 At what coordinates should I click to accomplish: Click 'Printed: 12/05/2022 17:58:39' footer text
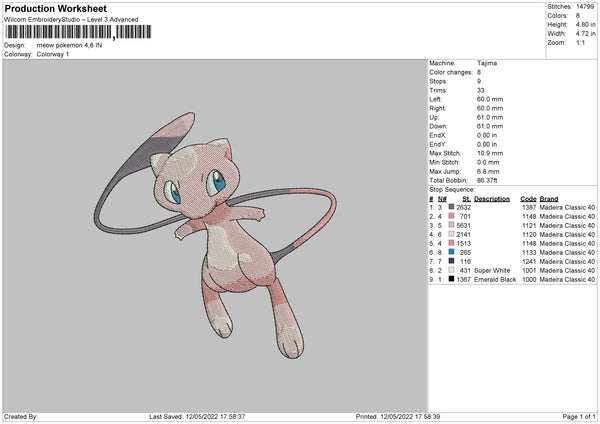pos(398,416)
